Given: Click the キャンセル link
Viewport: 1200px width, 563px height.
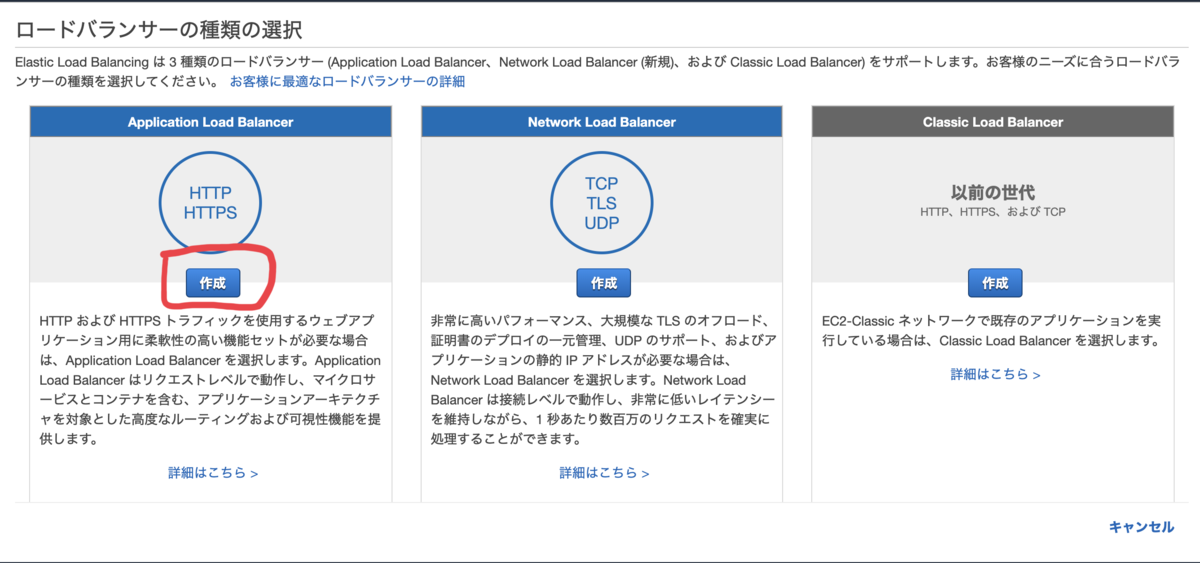Looking at the screenshot, I should tap(1142, 527).
